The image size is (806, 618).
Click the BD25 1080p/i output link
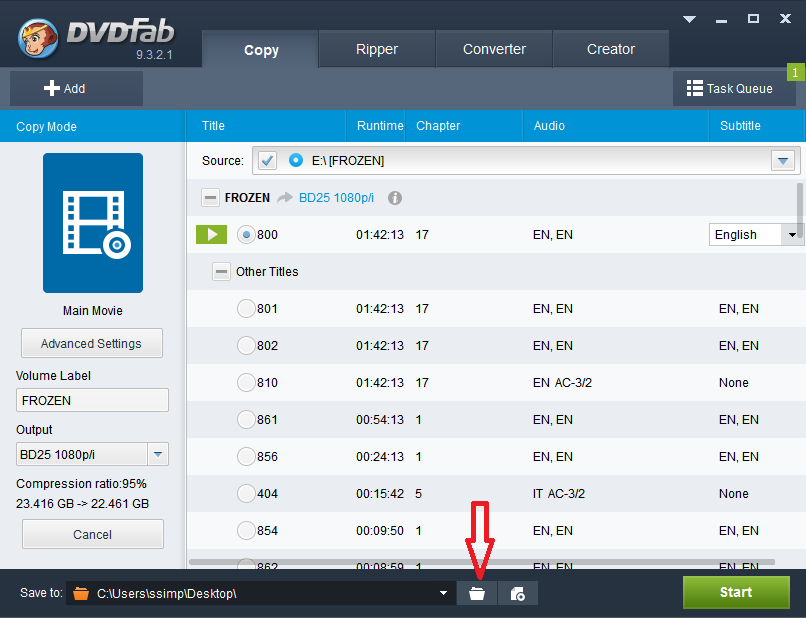[x=336, y=198]
